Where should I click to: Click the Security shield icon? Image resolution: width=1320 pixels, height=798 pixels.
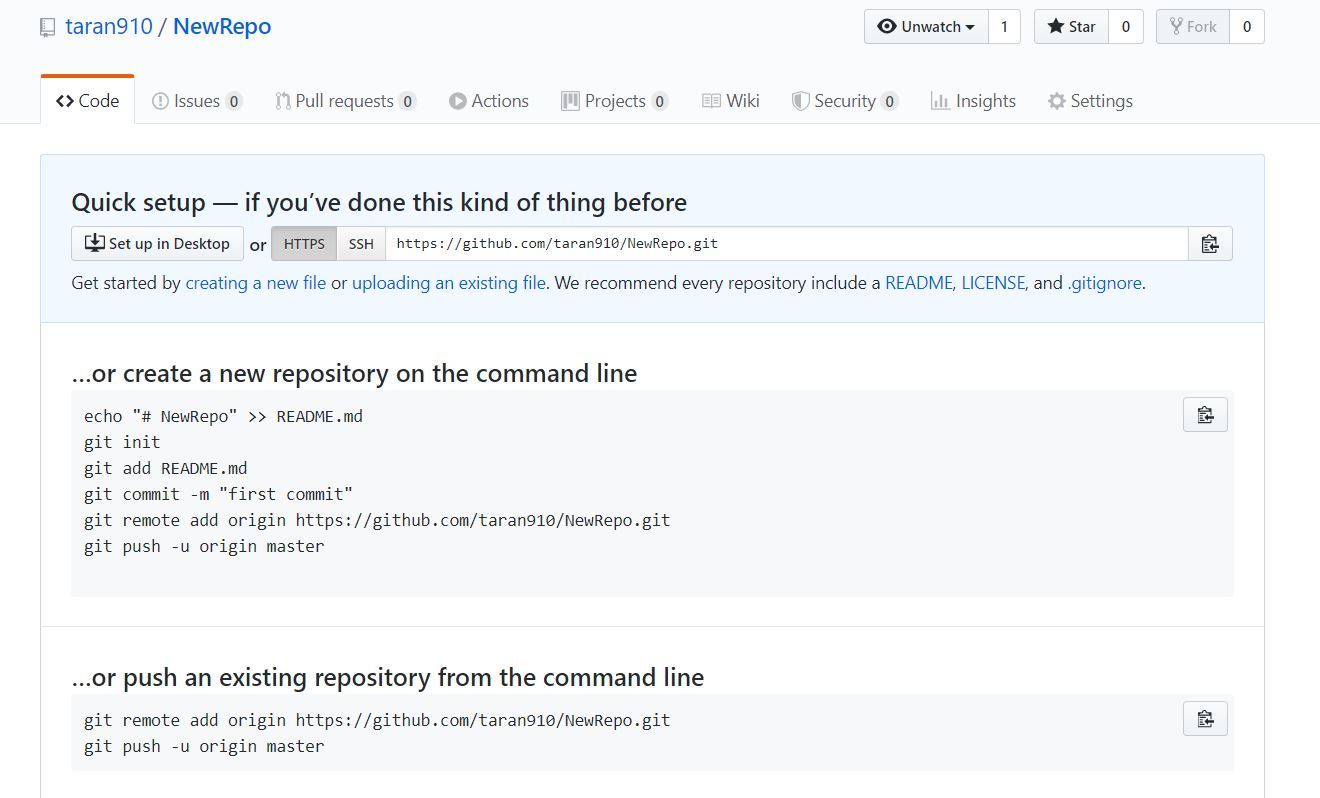coord(801,100)
